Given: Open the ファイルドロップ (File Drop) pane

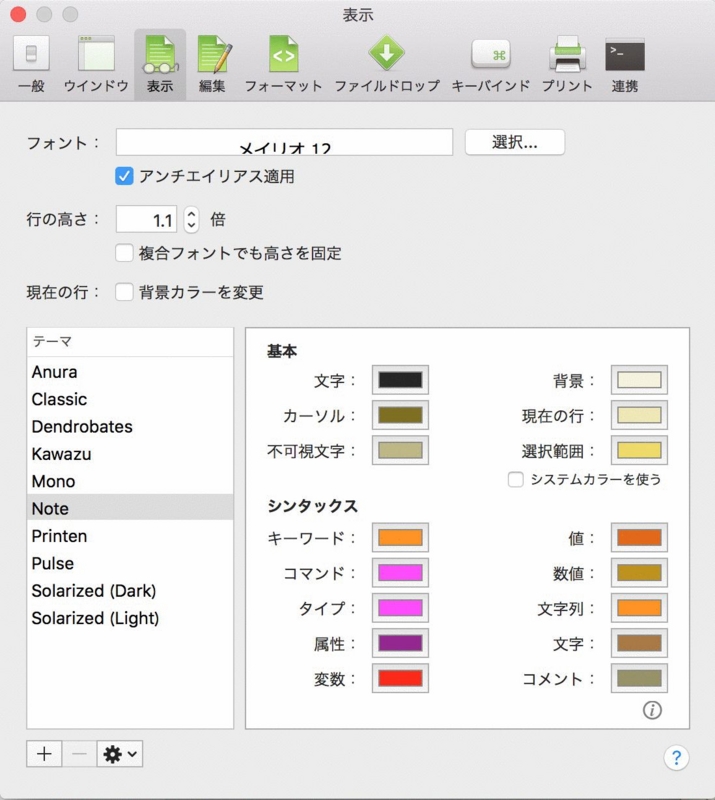Looking at the screenshot, I should coord(387,64).
